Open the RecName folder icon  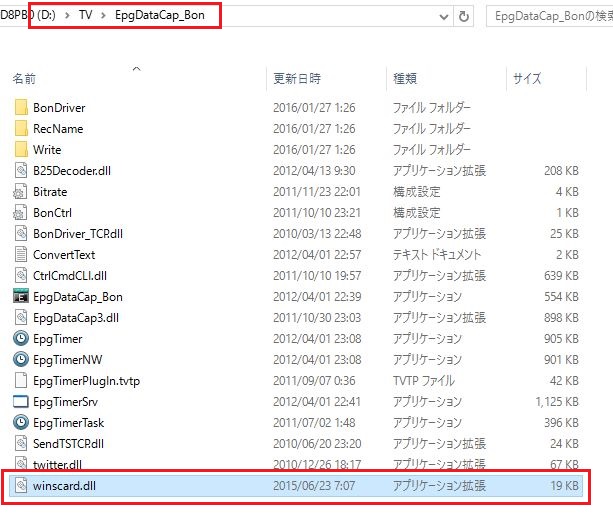click(21, 129)
